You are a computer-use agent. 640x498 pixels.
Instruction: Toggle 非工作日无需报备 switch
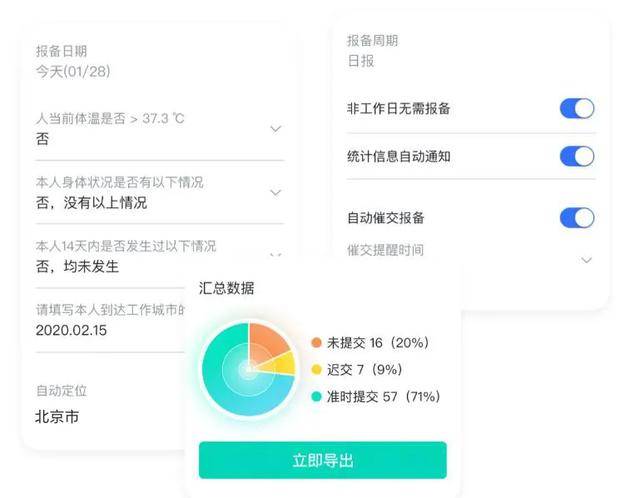click(576, 108)
